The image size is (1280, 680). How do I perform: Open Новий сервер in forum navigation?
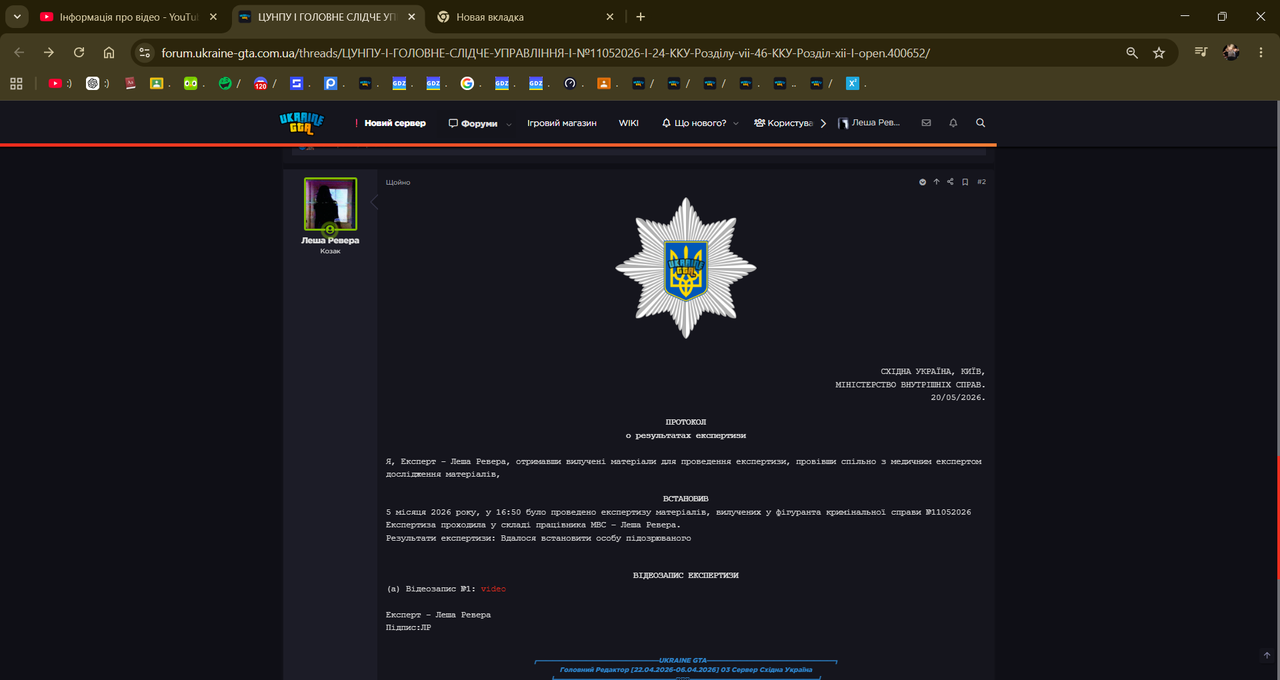[389, 123]
